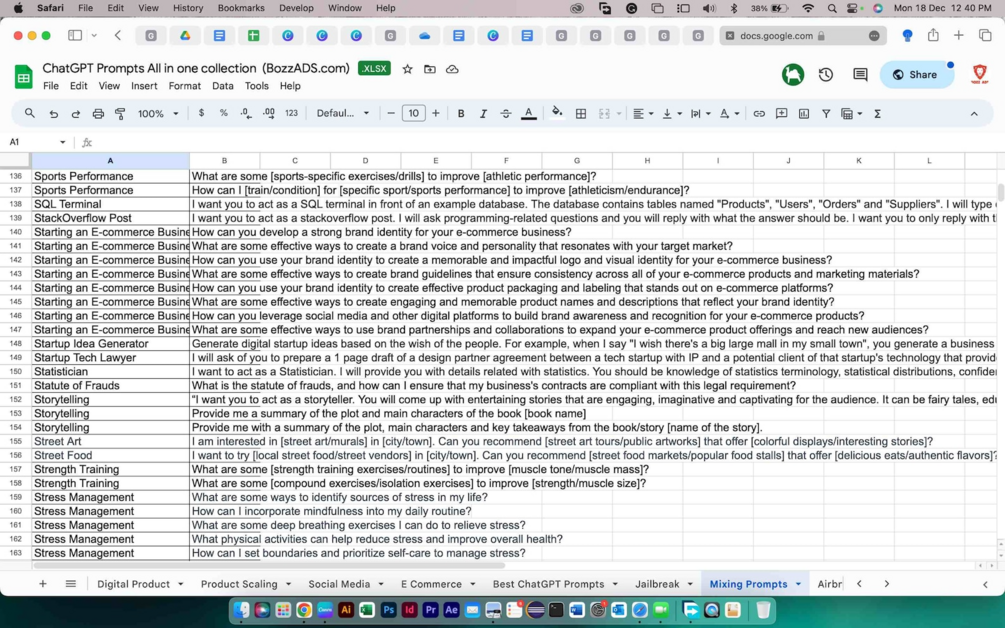Screen dimensions: 1005x628
Task: Decrease decimal places
Action: point(245,113)
